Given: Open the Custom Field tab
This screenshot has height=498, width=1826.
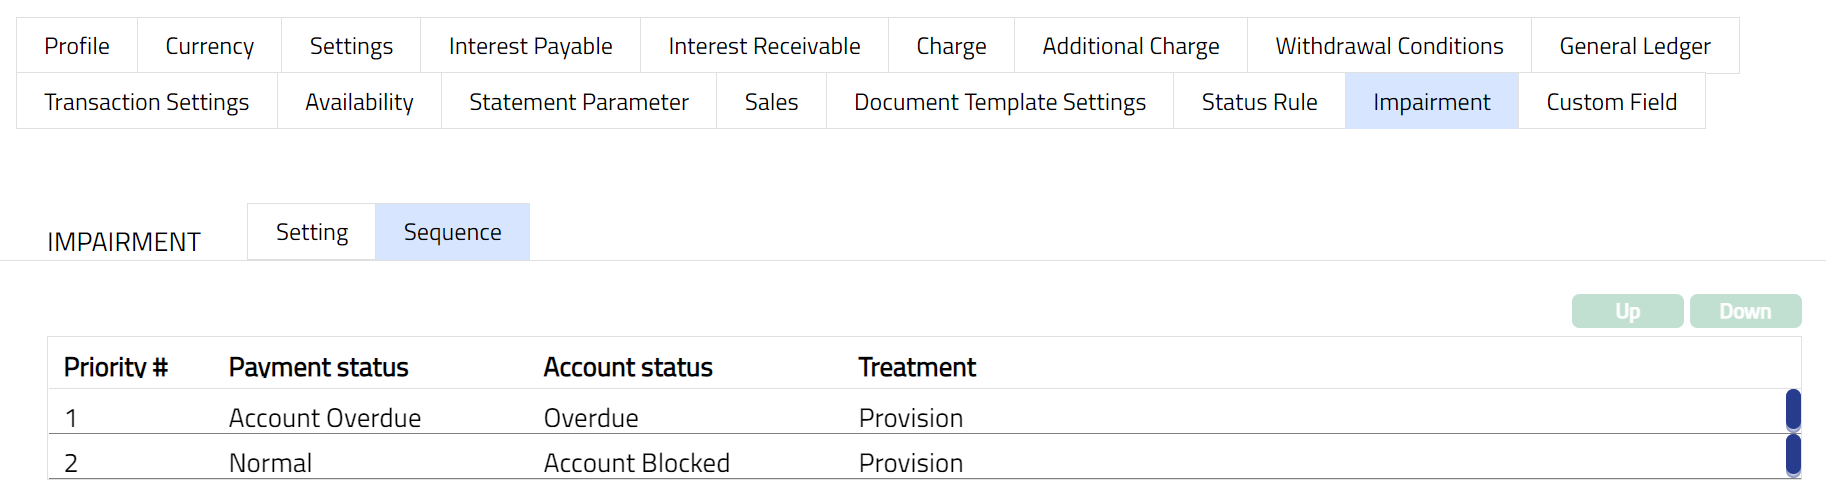Looking at the screenshot, I should (1611, 102).
